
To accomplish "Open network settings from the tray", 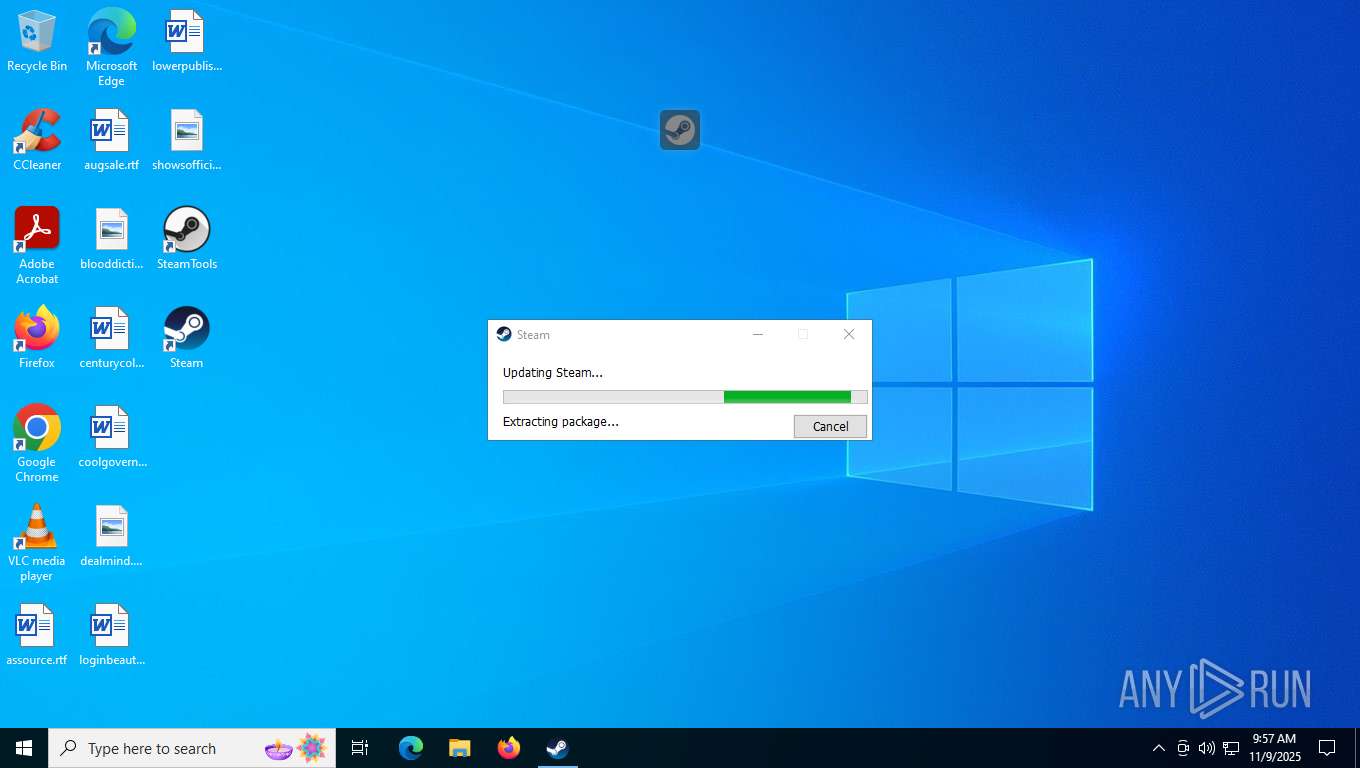I will pos(1231,748).
